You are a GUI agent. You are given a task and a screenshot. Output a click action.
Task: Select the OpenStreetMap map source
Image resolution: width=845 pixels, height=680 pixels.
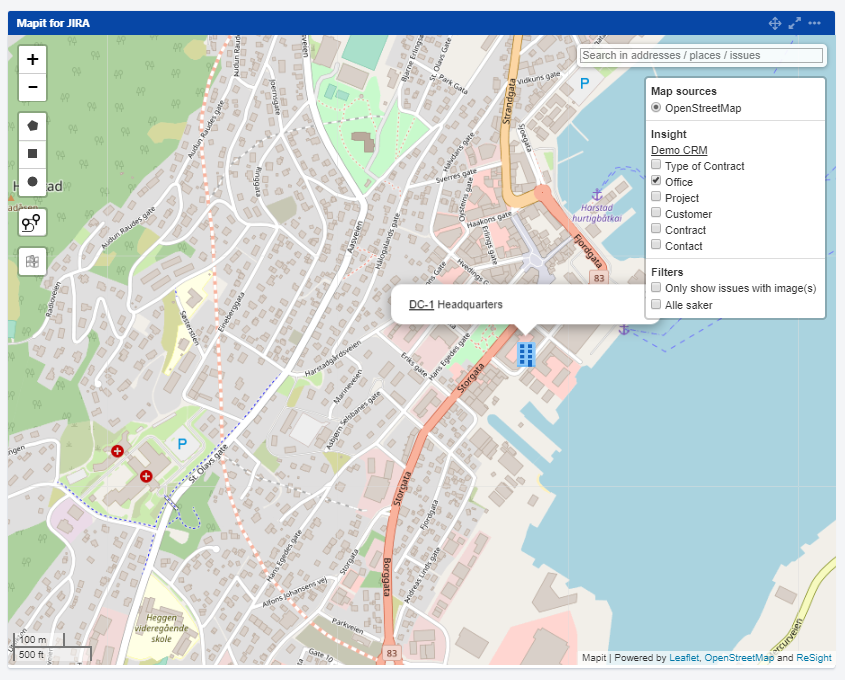click(x=656, y=108)
